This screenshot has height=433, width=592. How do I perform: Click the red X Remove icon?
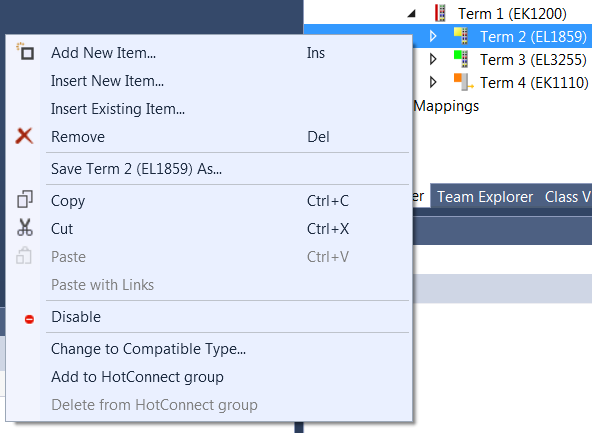tap(25, 136)
